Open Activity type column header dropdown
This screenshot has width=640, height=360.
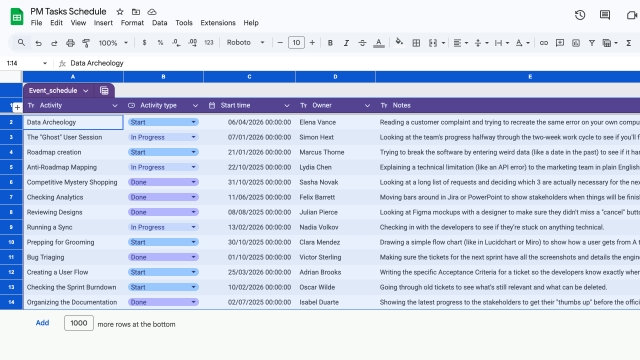(x=195, y=106)
